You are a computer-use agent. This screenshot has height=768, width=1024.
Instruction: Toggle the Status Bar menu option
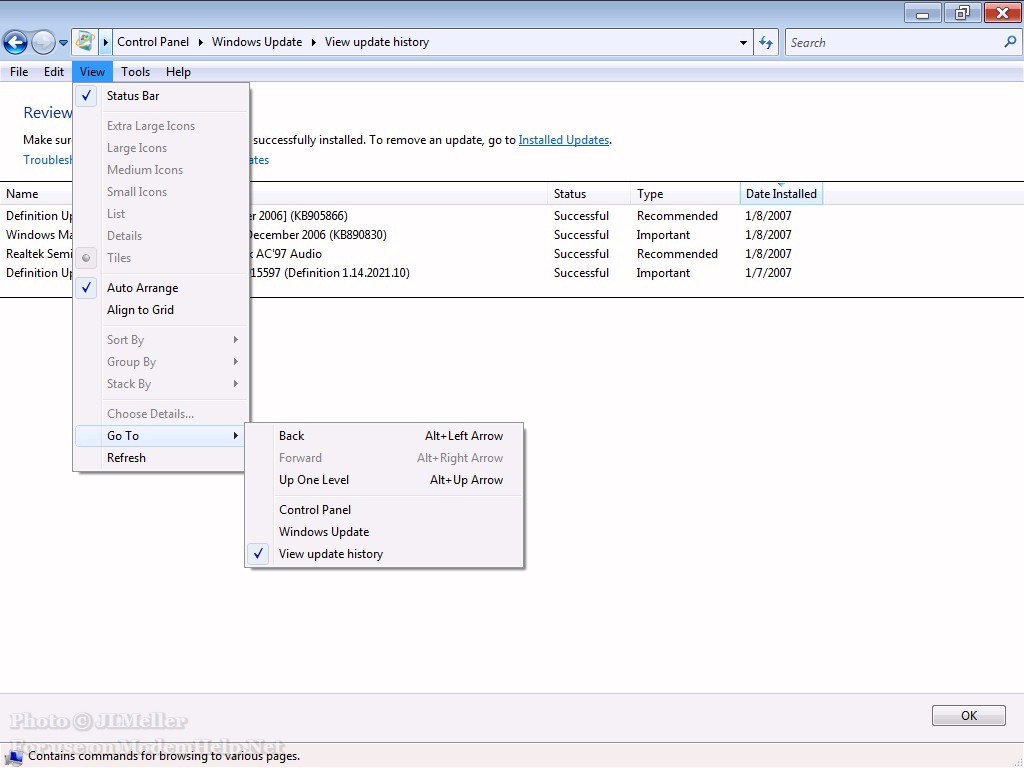click(133, 96)
